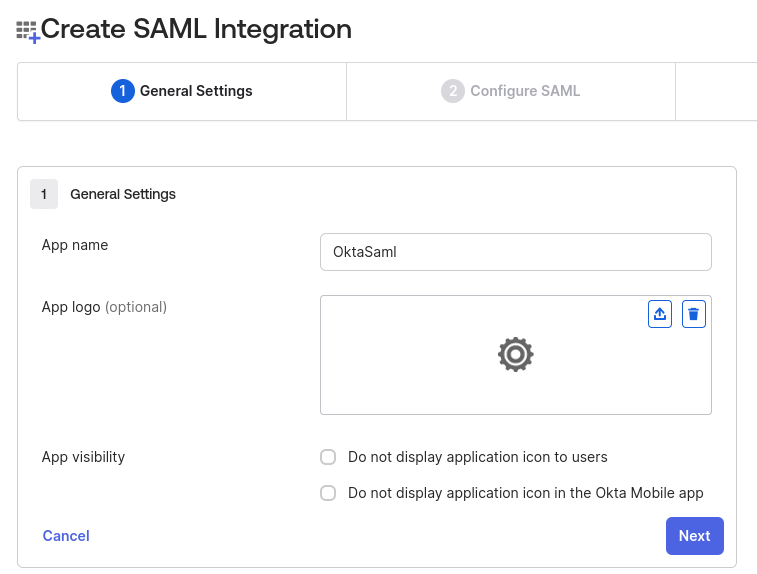Open the General Settings step tab label
Image resolution: width=757 pixels, height=574 pixels.
click(x=196, y=91)
